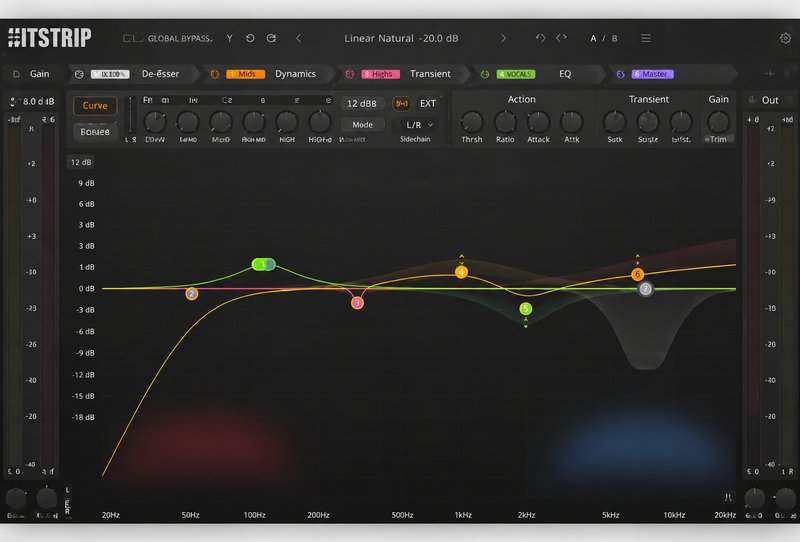This screenshot has height=542, width=800.
Task: Toggle EXT sidechain
Action: [428, 104]
